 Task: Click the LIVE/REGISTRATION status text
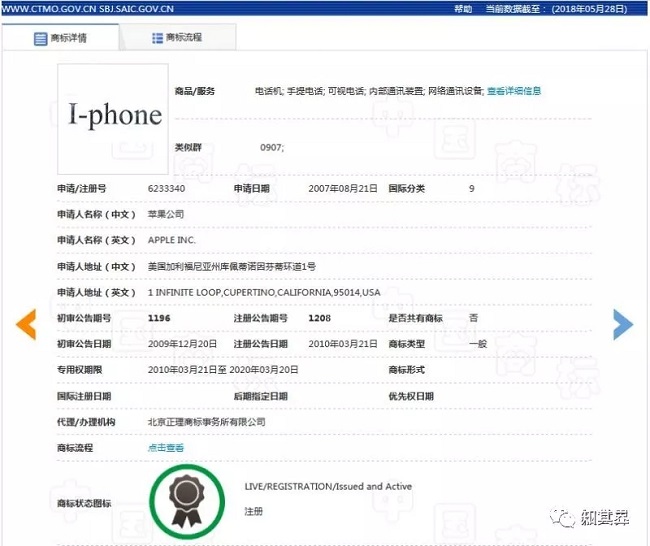[328, 487]
